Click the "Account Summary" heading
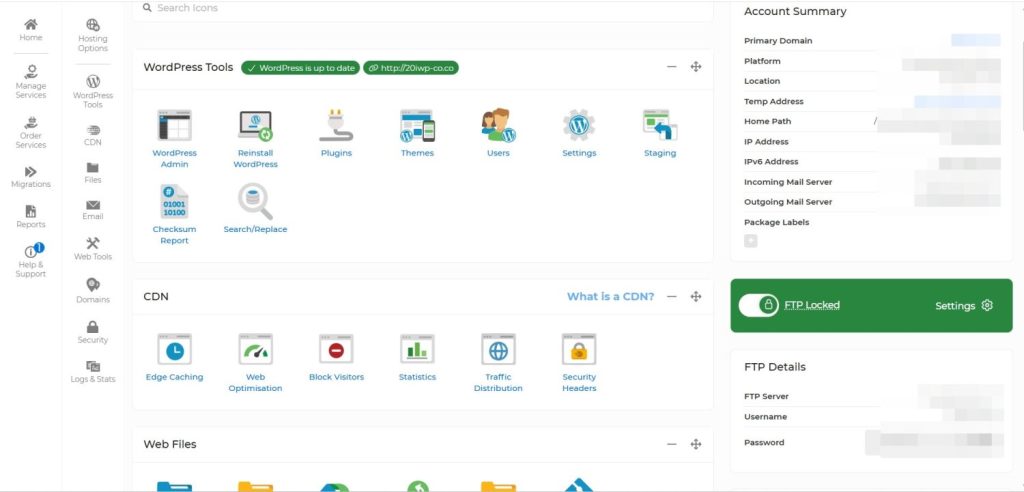Viewport: 1024px width, 492px height. (x=795, y=11)
